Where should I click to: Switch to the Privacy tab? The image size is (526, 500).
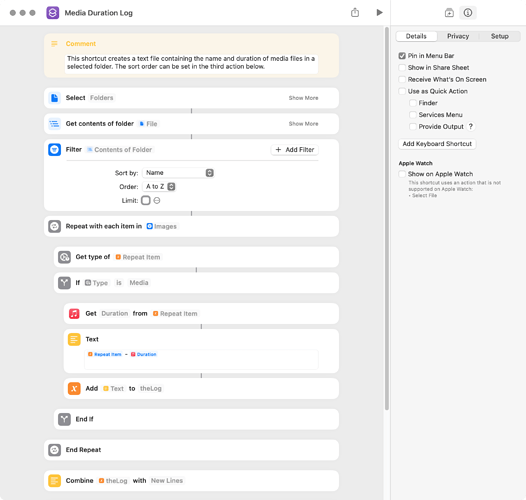coord(458,36)
